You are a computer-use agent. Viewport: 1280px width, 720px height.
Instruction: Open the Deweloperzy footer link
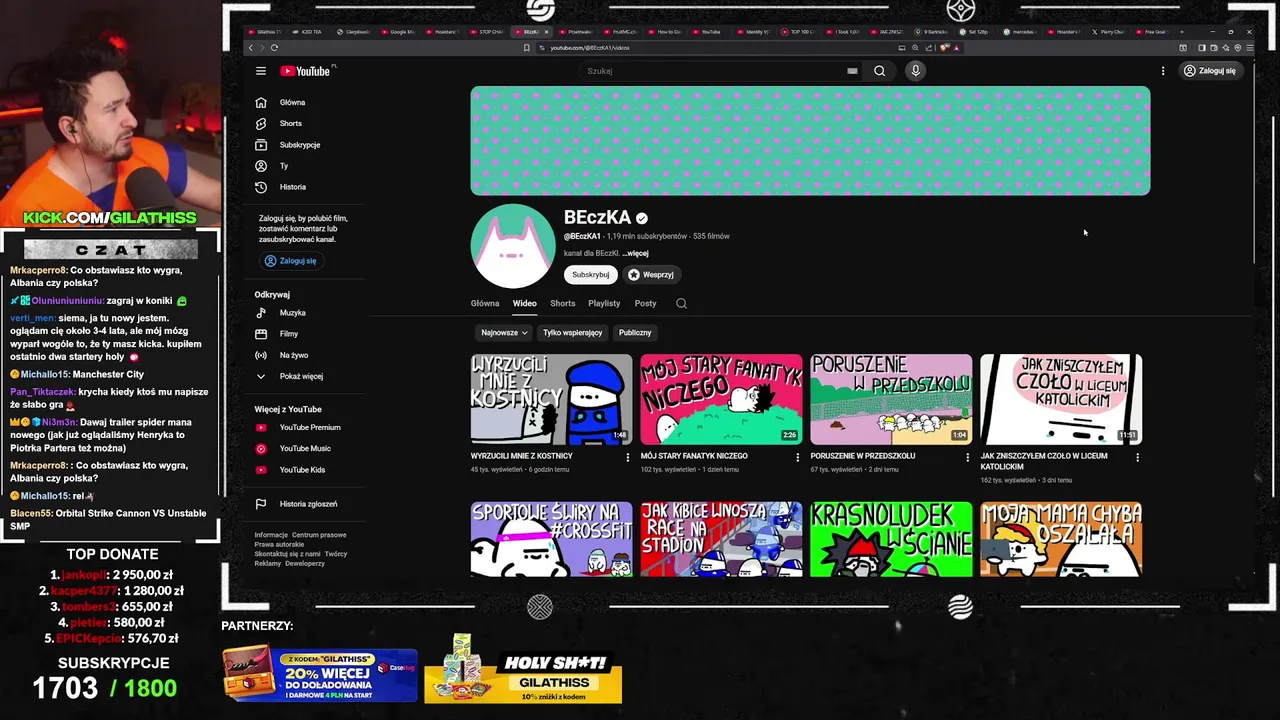[305, 563]
